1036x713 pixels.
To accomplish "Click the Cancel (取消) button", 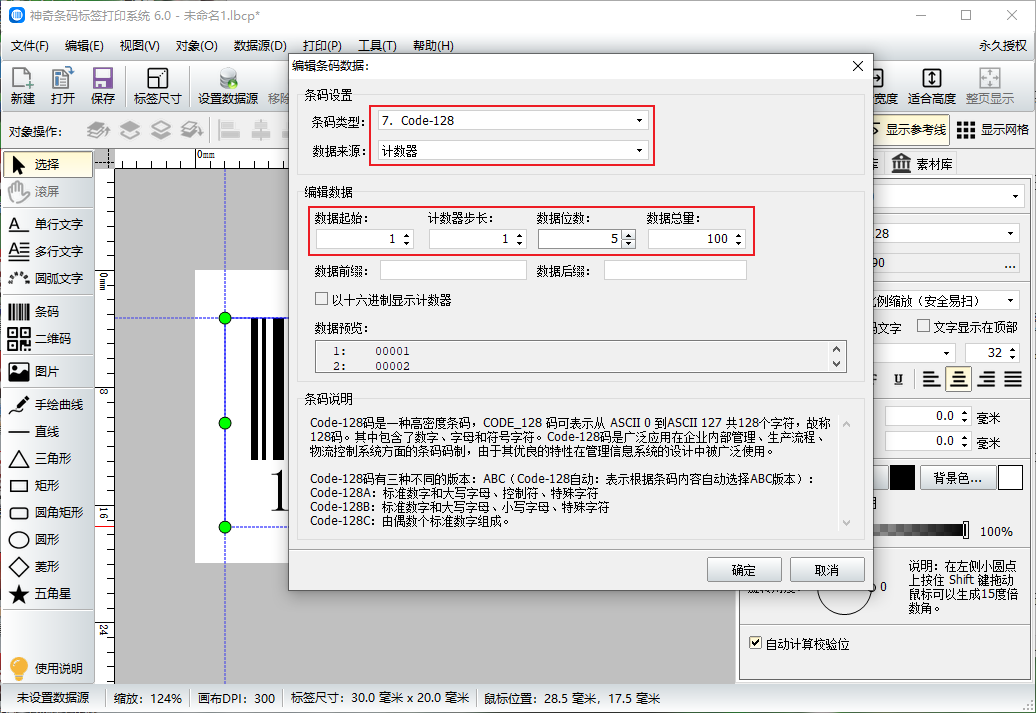I will 826,570.
